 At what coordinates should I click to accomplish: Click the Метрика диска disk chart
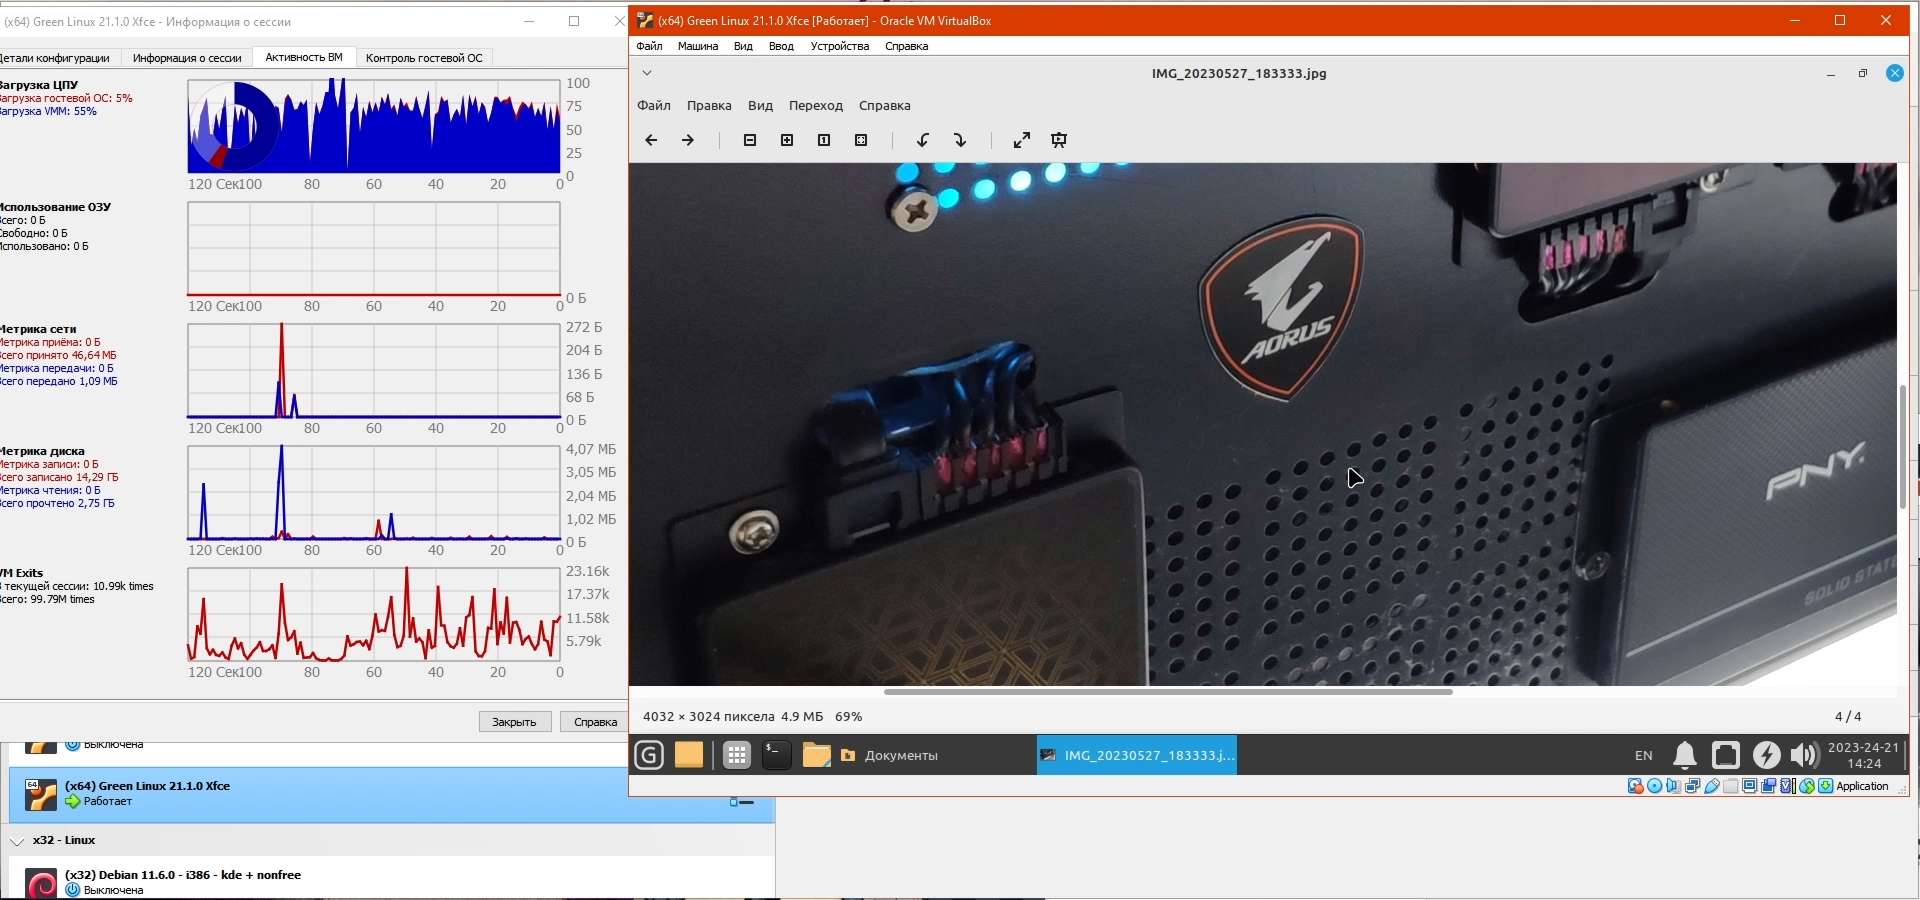[374, 493]
